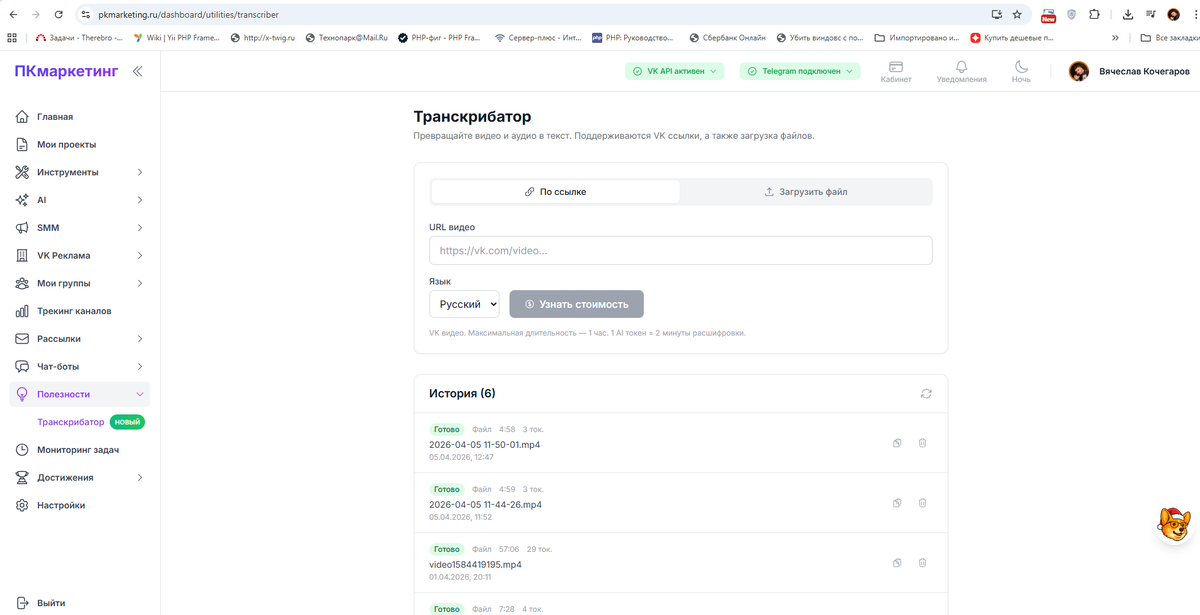This screenshot has height=615, width=1200.
Task: Click the Мои группы people icon
Action: (22, 283)
